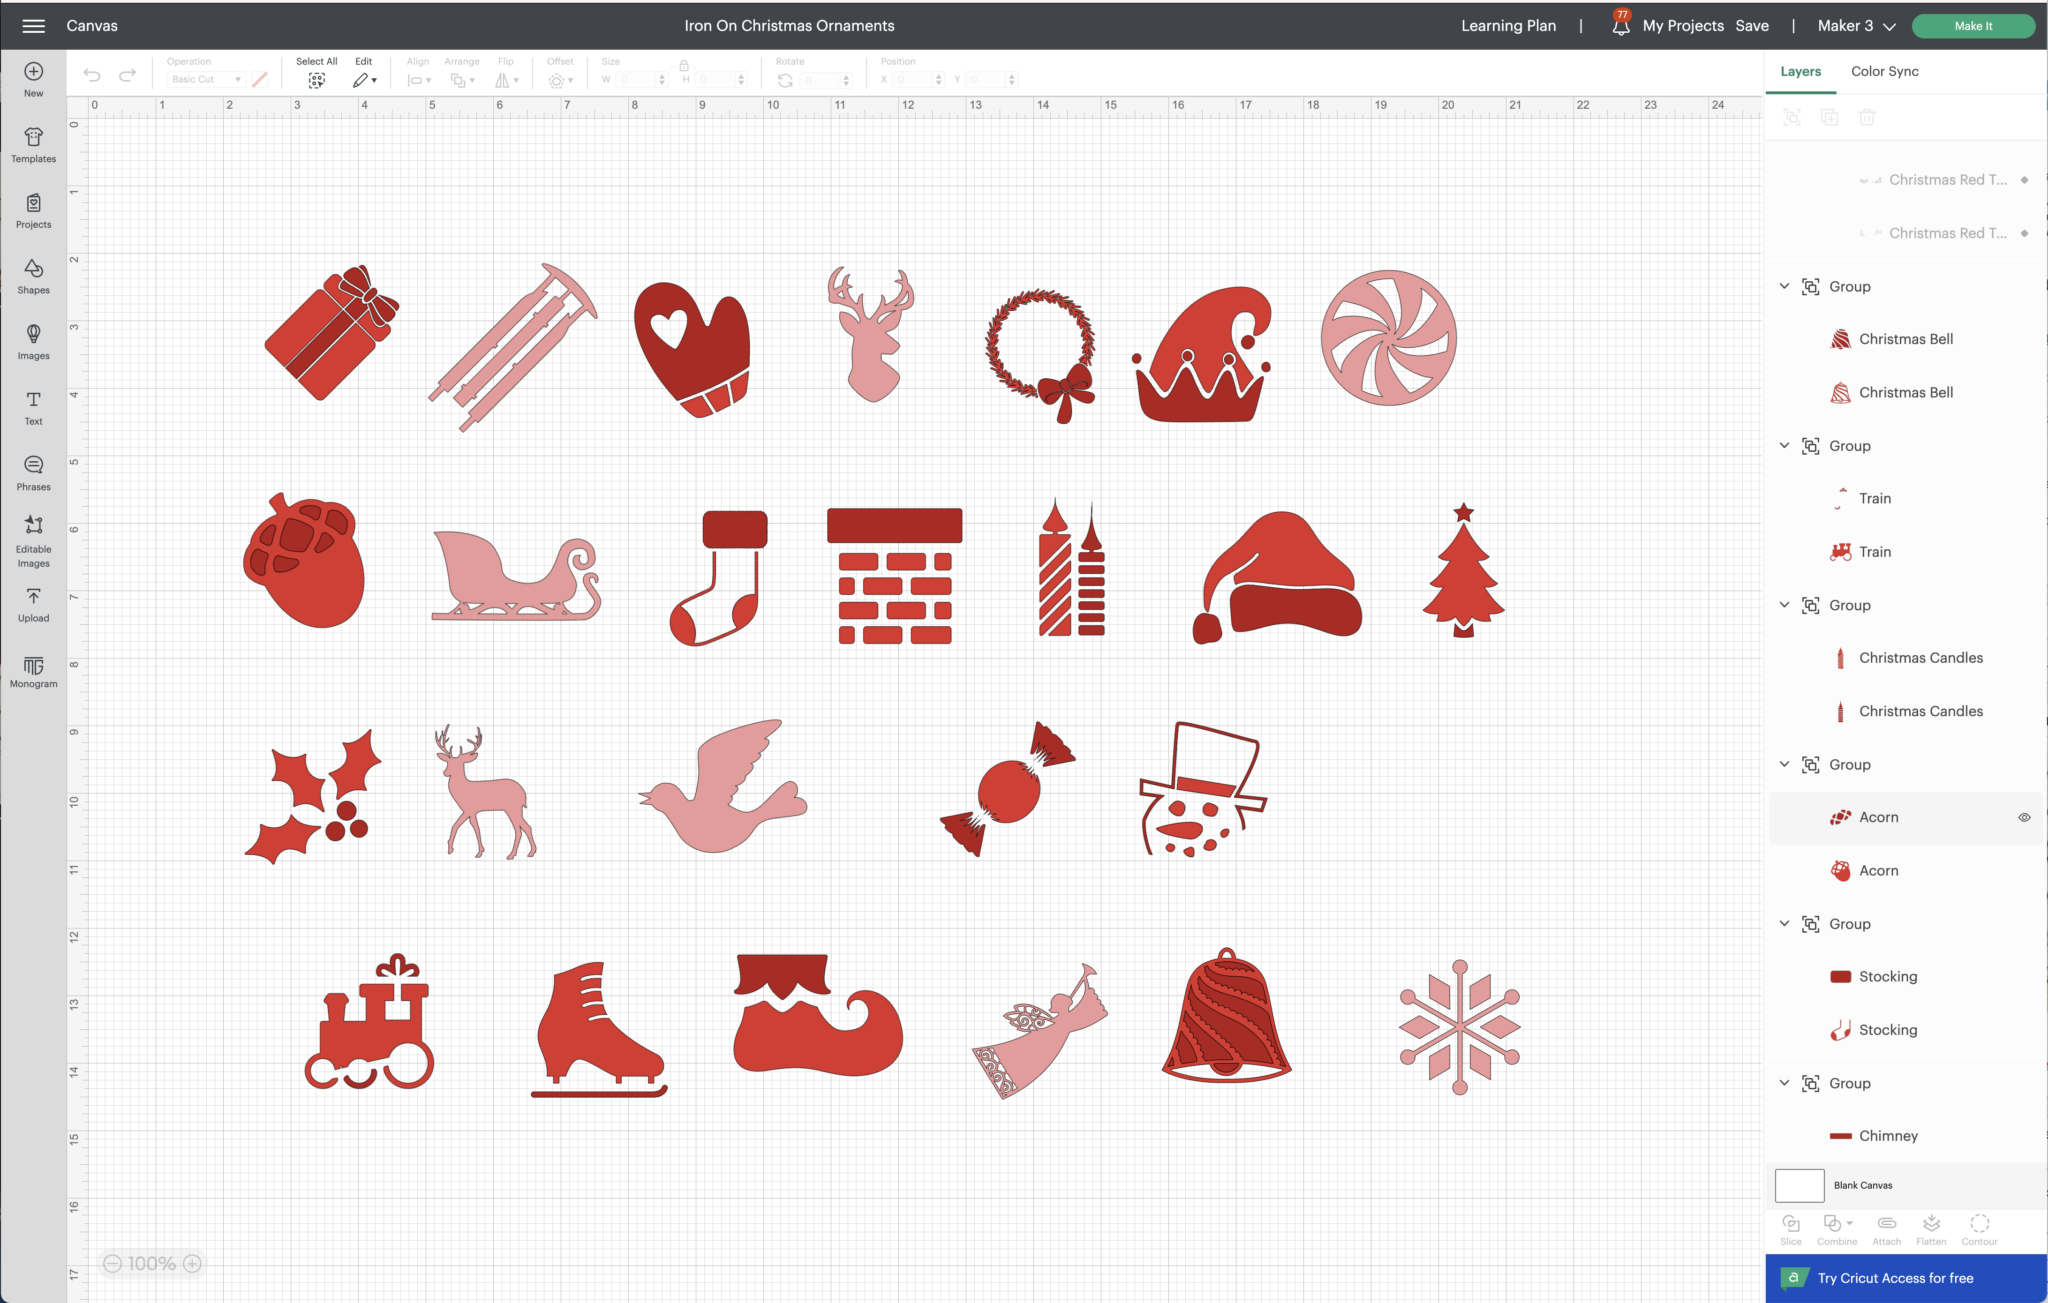This screenshot has width=2048, height=1303.
Task: Click the green Make It button
Action: (x=1972, y=26)
